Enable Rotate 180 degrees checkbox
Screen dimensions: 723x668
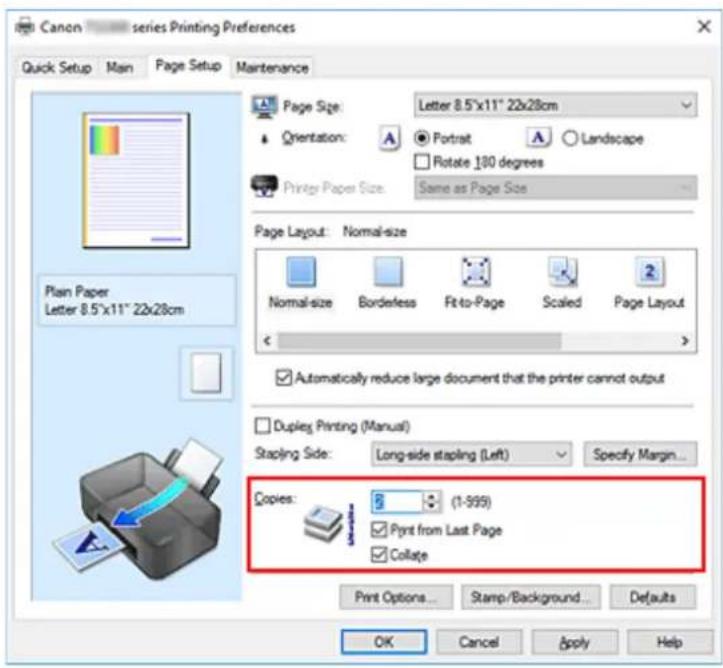tap(422, 162)
